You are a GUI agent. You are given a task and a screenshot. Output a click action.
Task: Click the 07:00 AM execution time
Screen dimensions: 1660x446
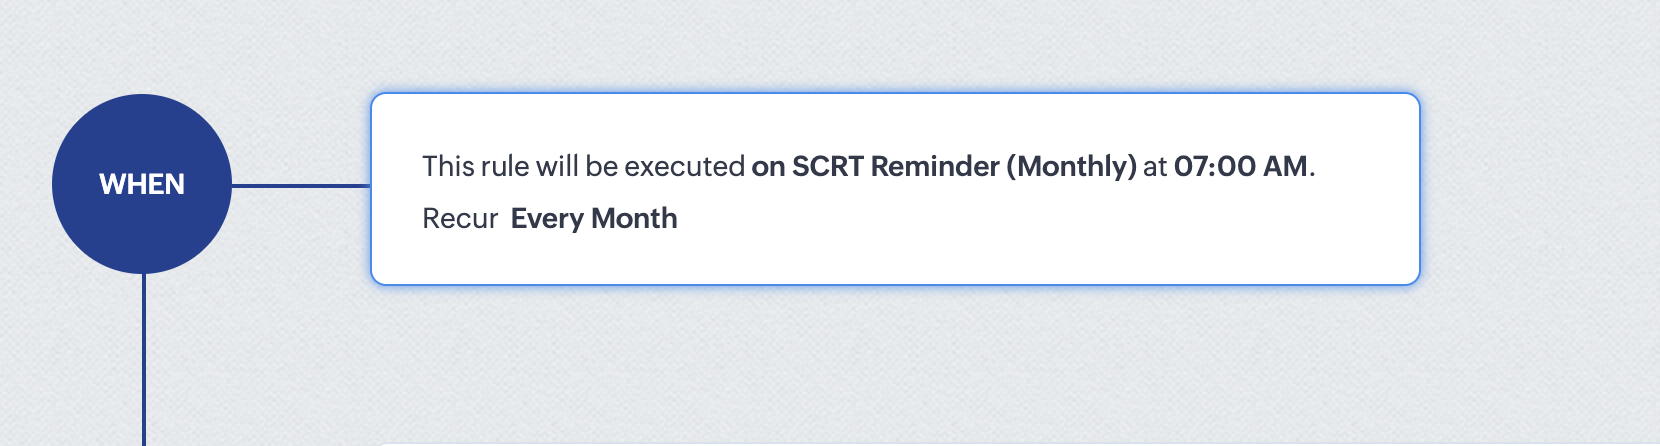pos(1240,166)
